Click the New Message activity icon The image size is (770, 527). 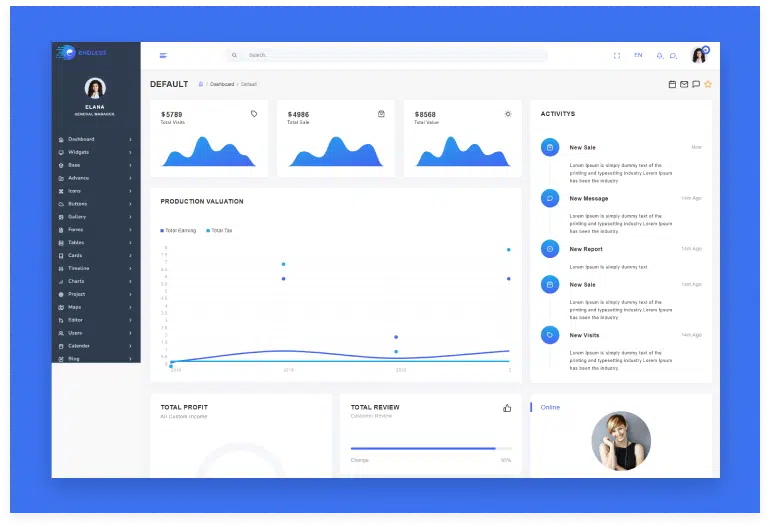point(550,198)
